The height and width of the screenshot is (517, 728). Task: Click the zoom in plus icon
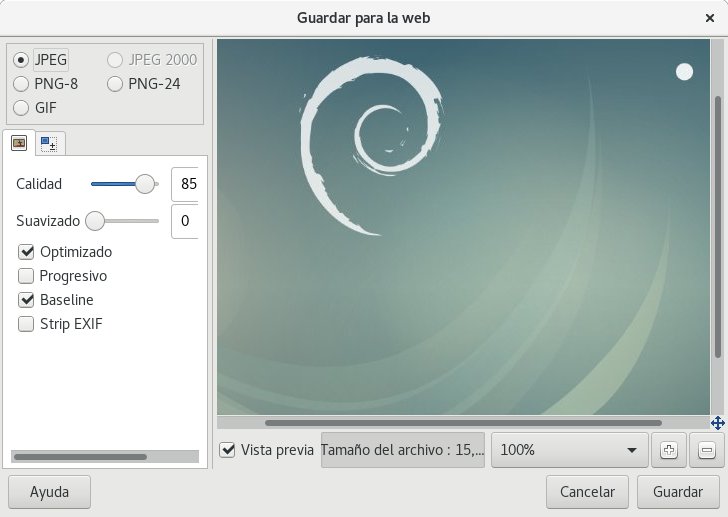(669, 450)
